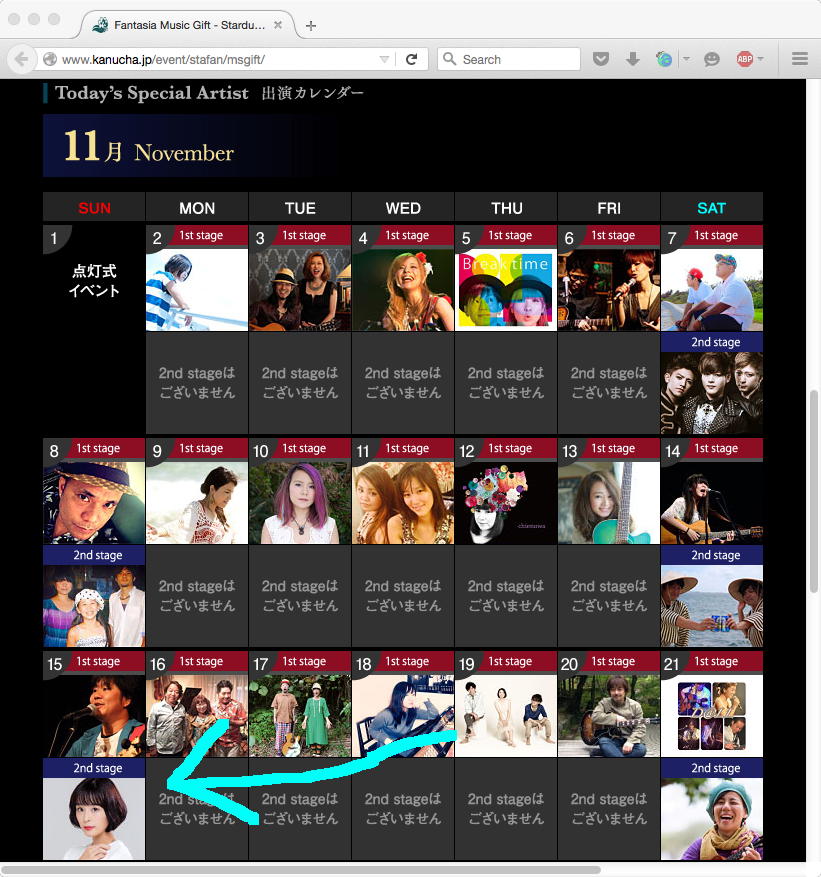Click the SAT column header
821x877 pixels.
click(x=711, y=208)
